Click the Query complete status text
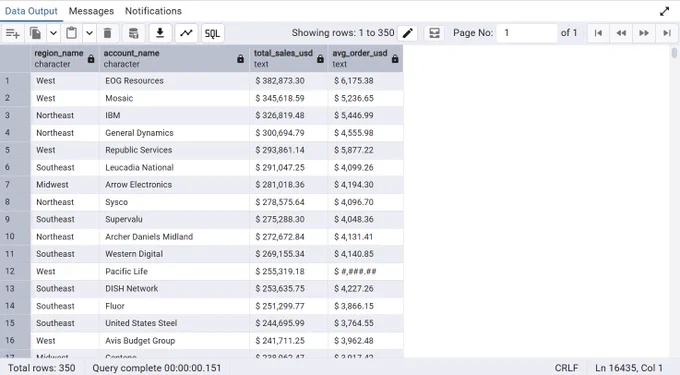Image resolution: width=680 pixels, height=375 pixels. (x=157, y=368)
